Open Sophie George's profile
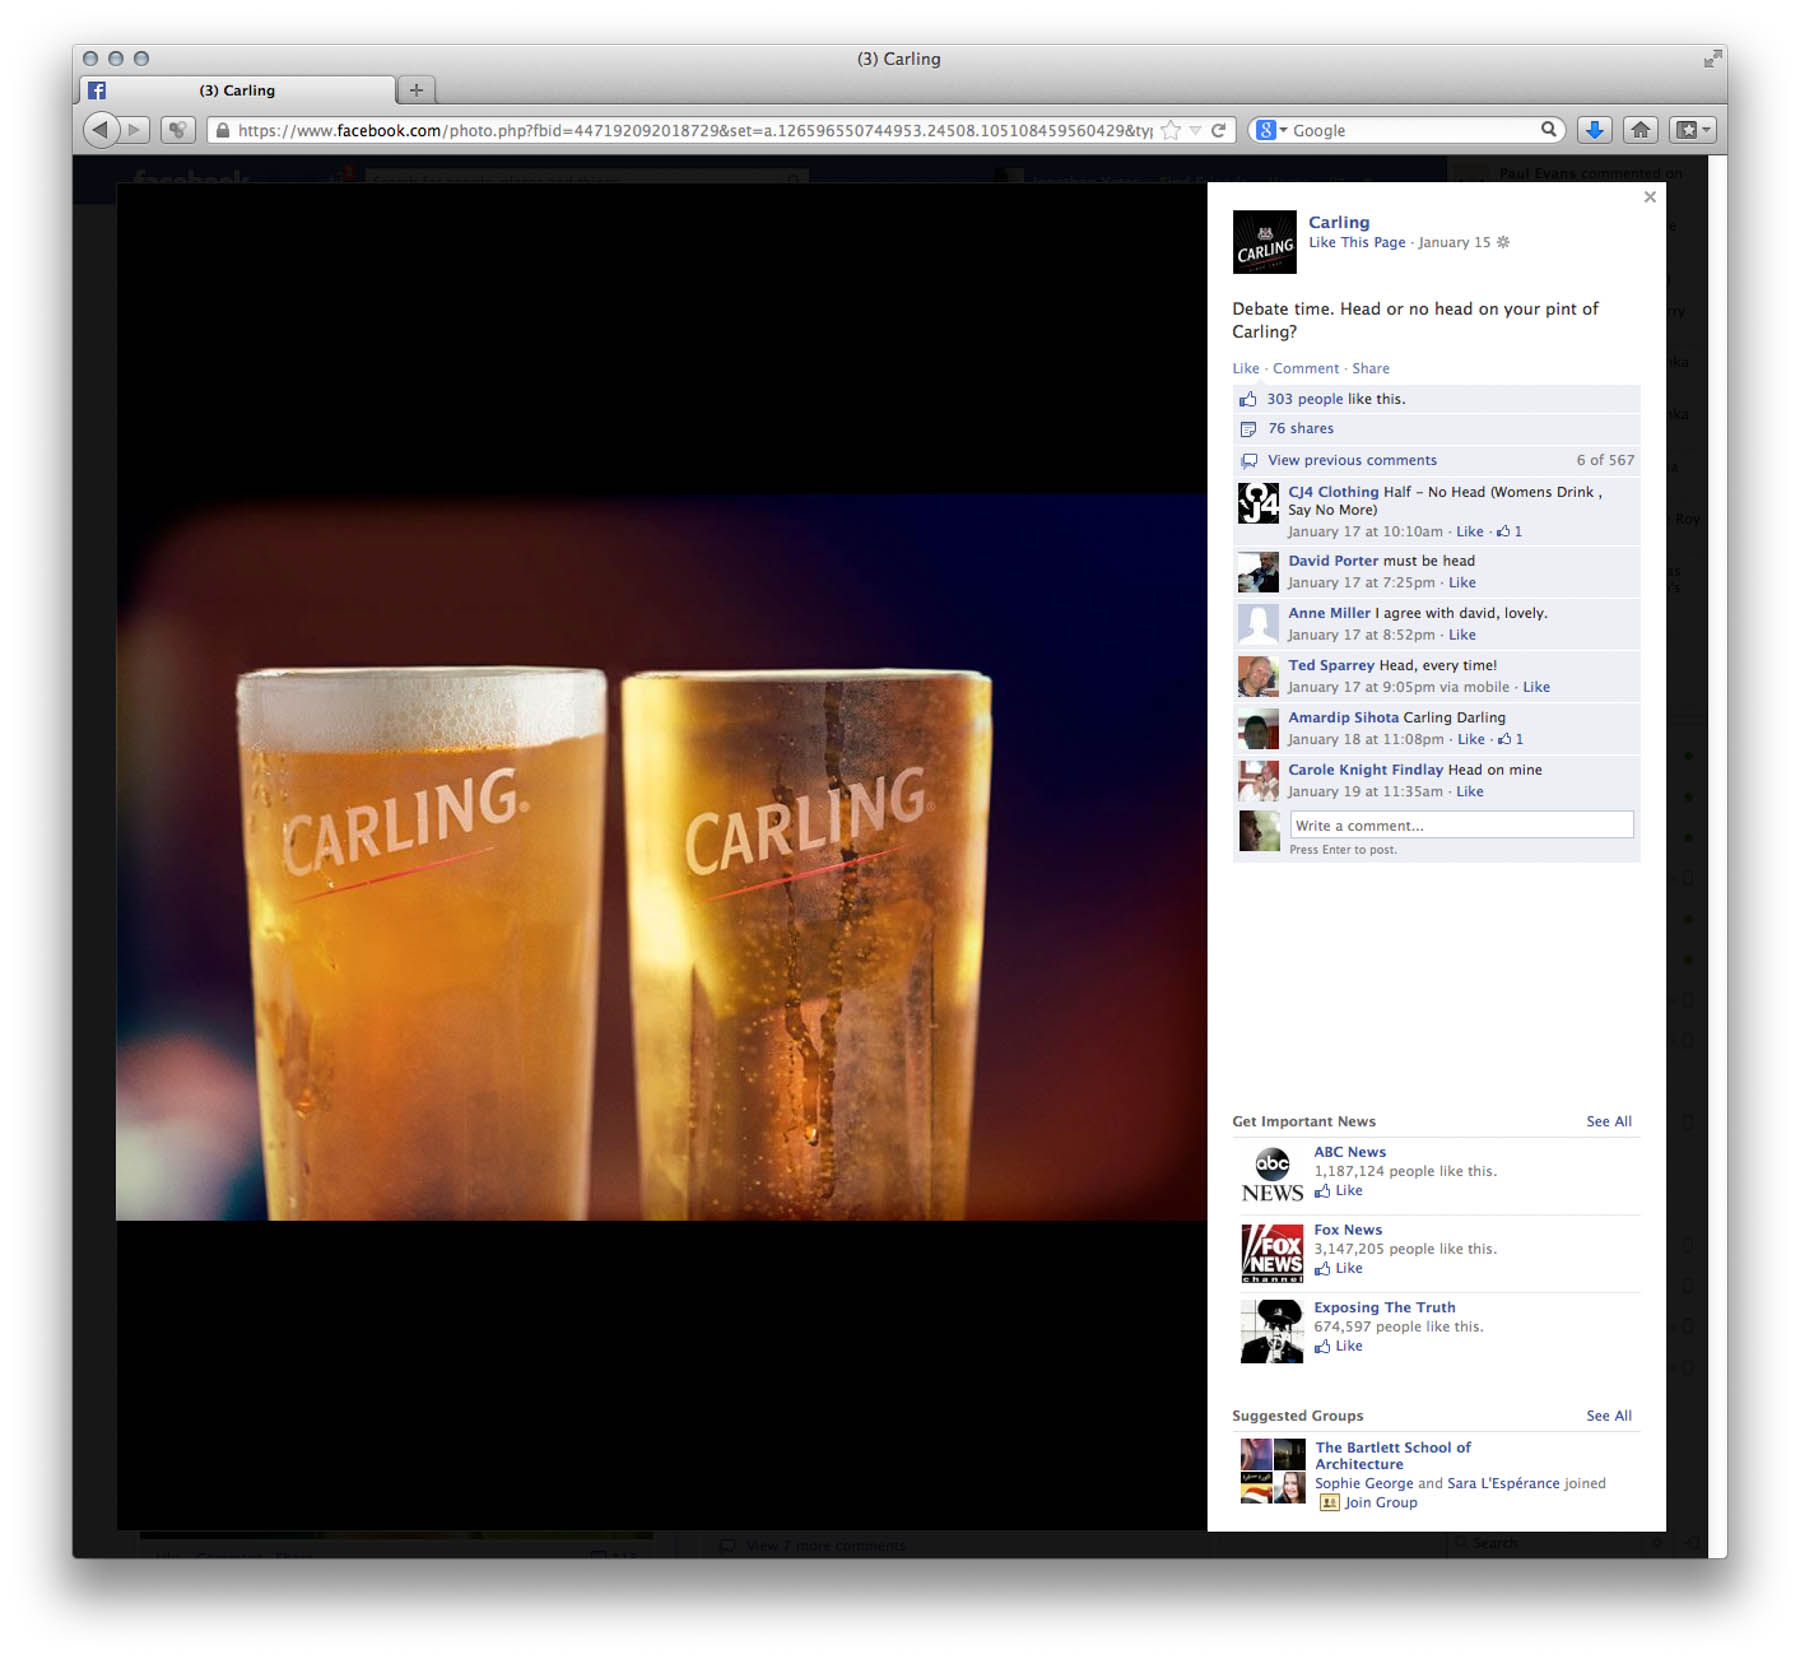 1364,1483
